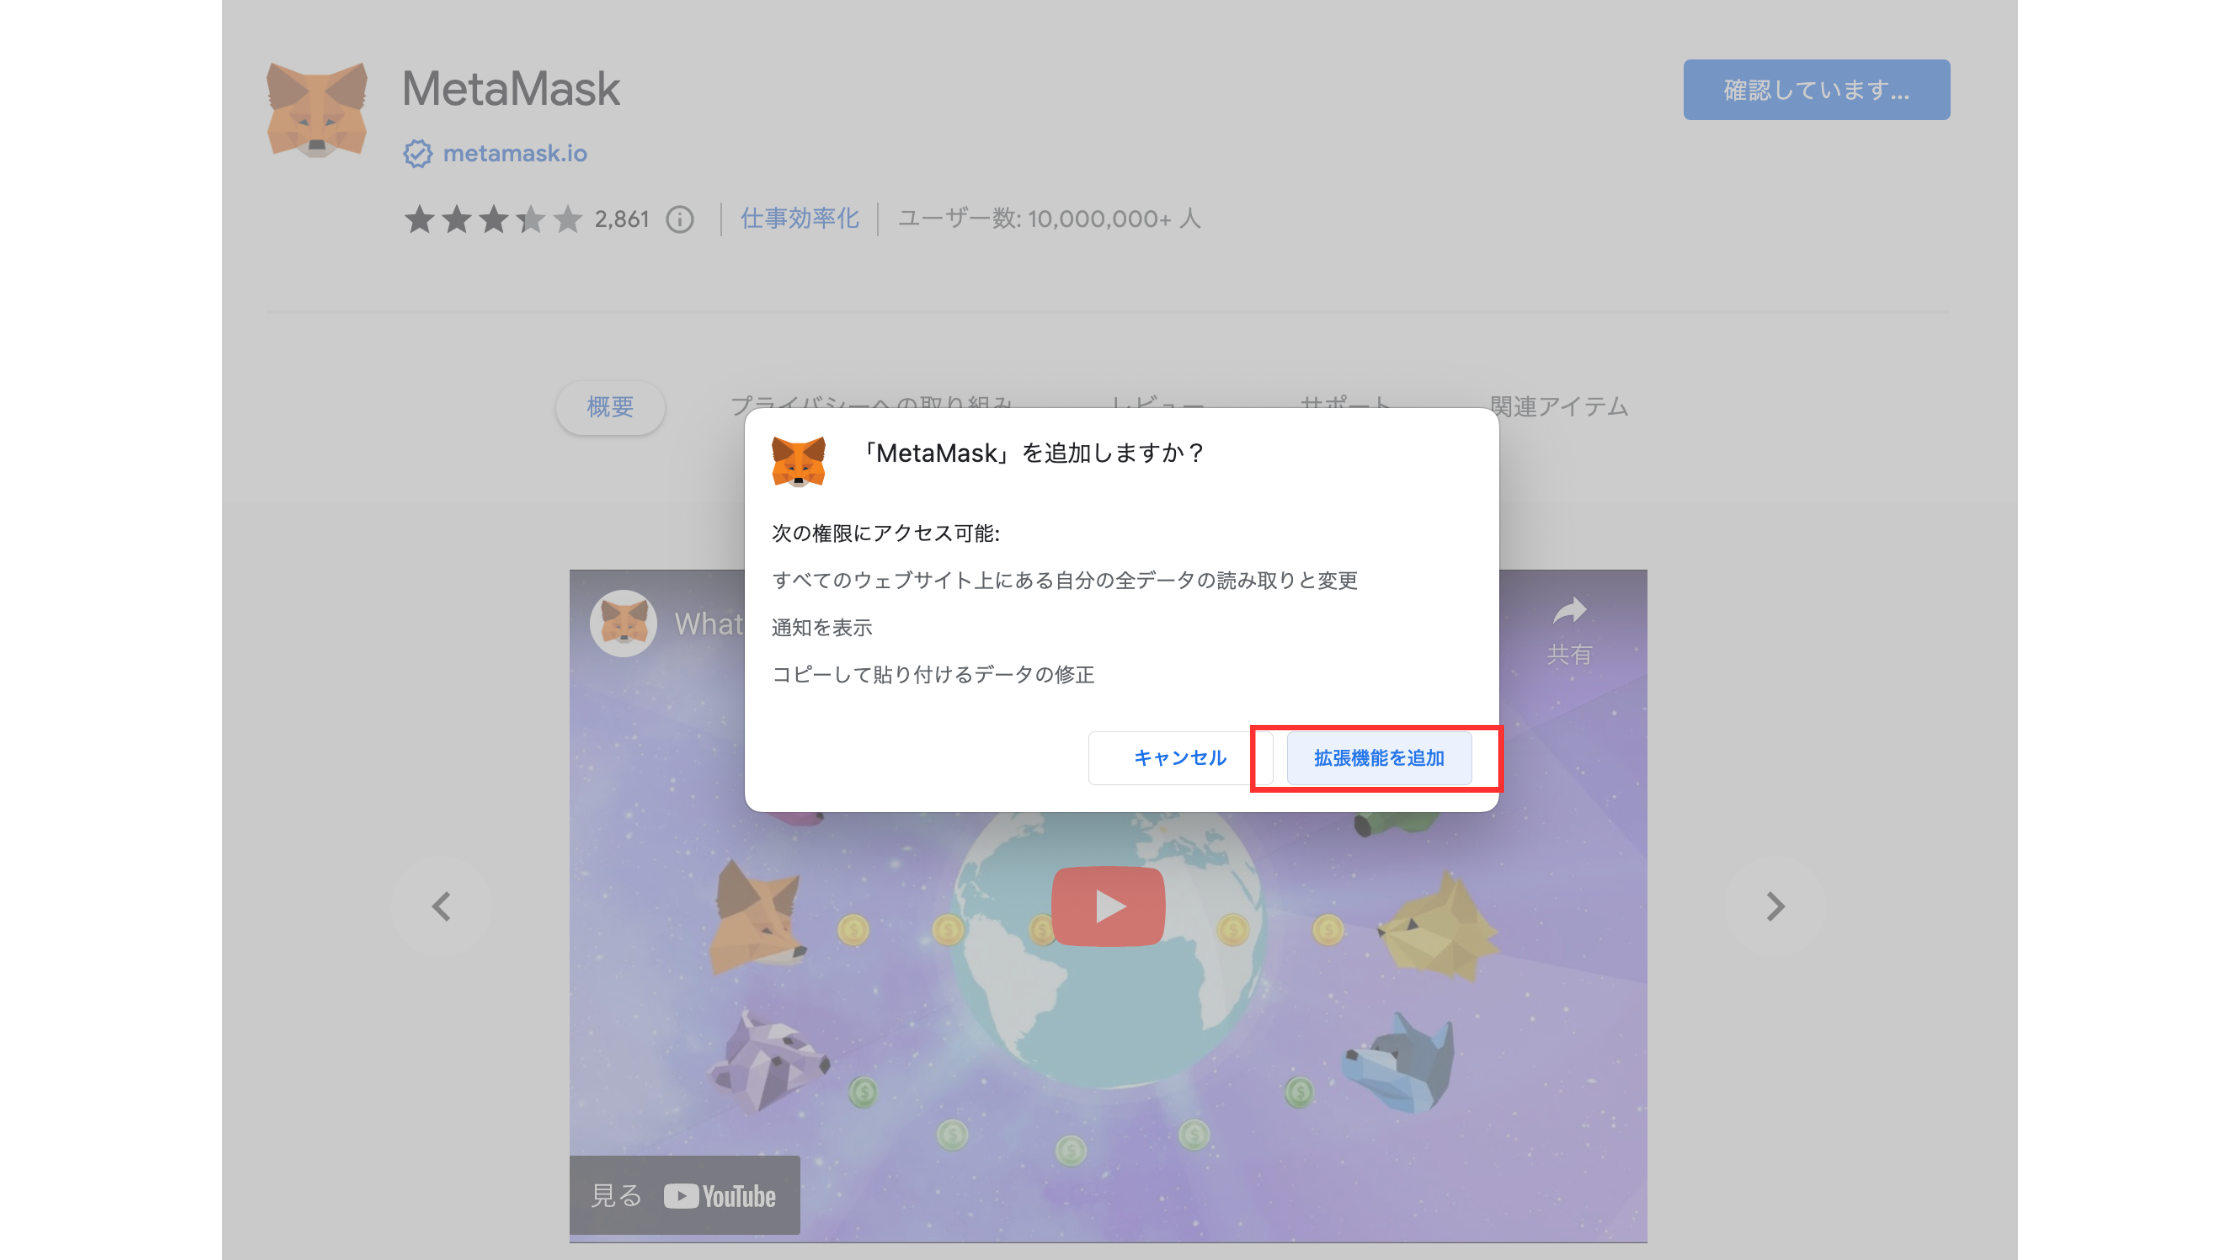Click the '見る YouTube' watch button

[x=684, y=1195]
